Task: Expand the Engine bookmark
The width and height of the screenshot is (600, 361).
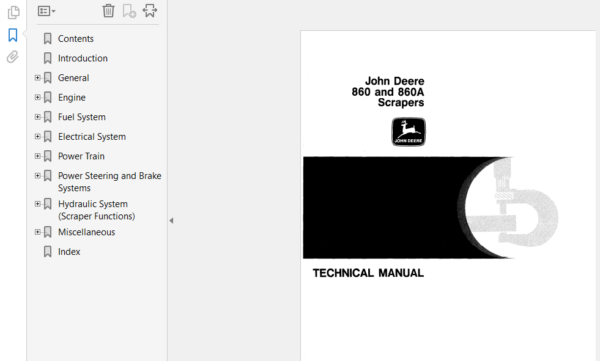Action: click(38, 97)
